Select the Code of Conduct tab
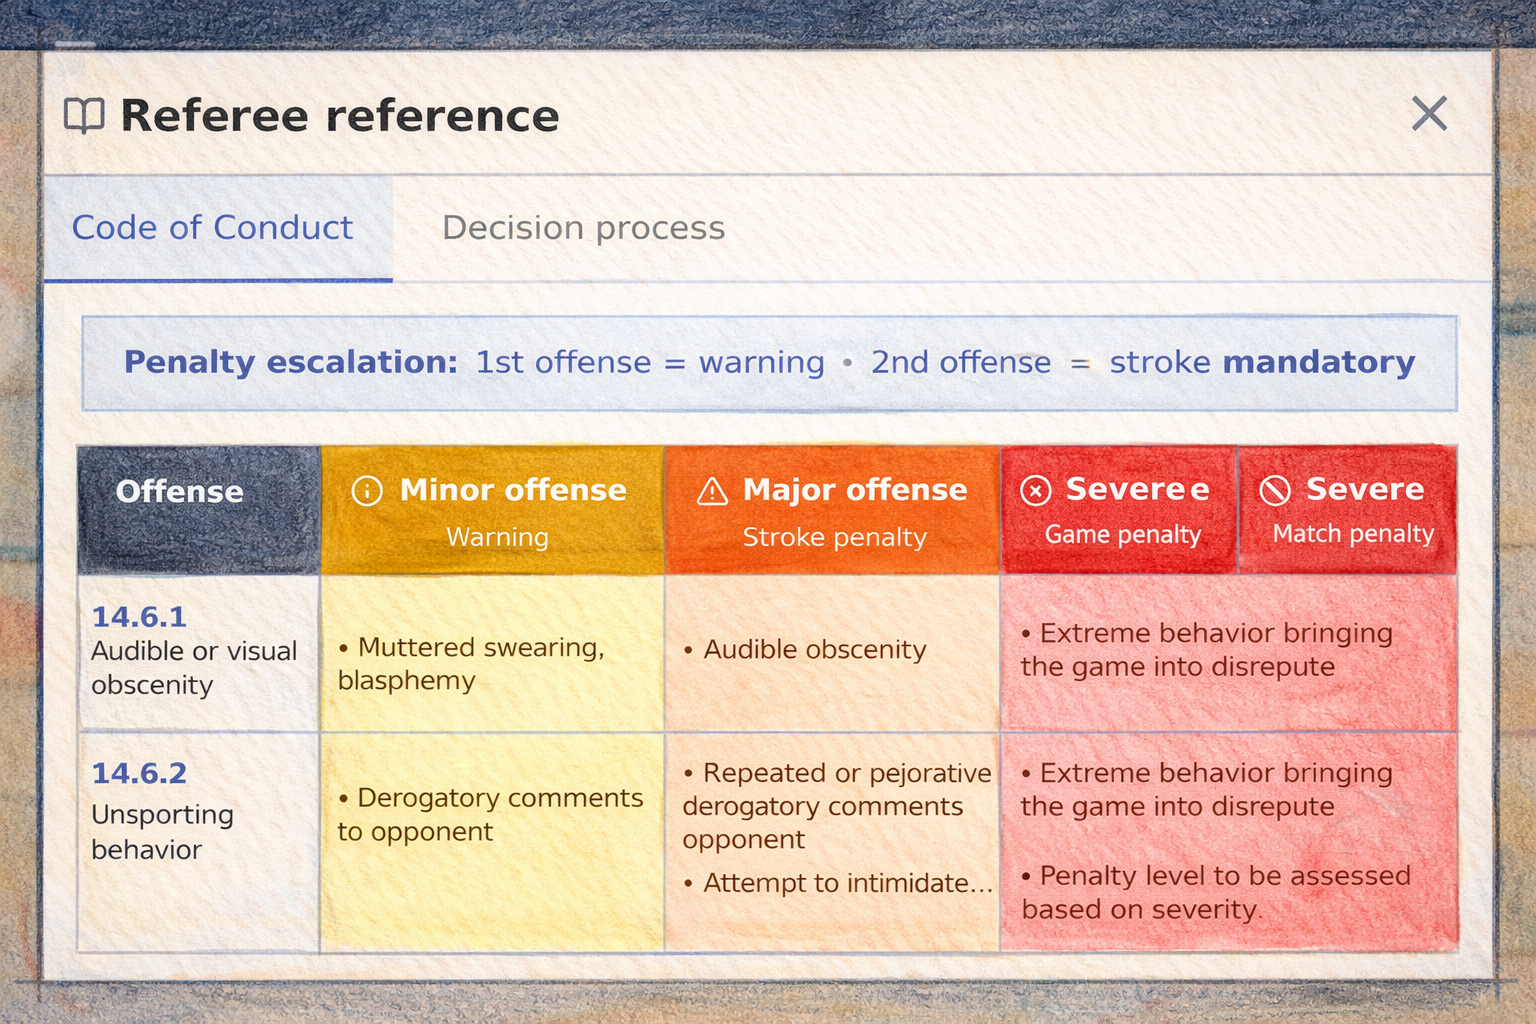1536x1024 pixels. click(212, 228)
